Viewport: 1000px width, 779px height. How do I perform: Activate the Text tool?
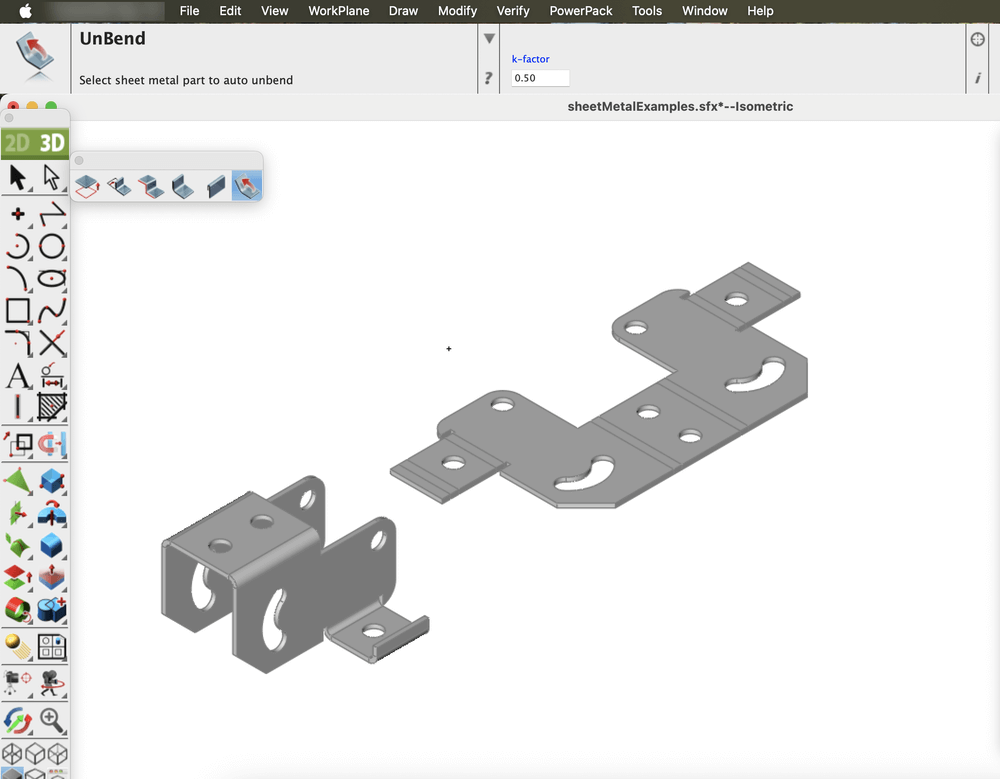(x=18, y=377)
